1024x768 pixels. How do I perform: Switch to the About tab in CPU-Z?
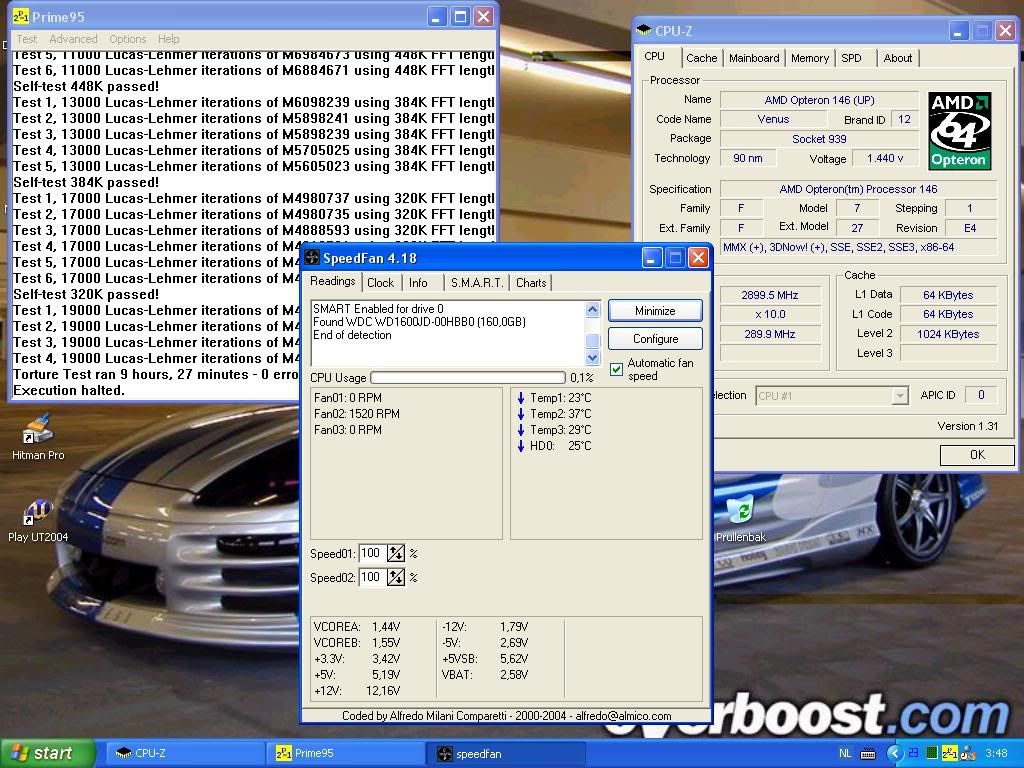click(x=897, y=58)
